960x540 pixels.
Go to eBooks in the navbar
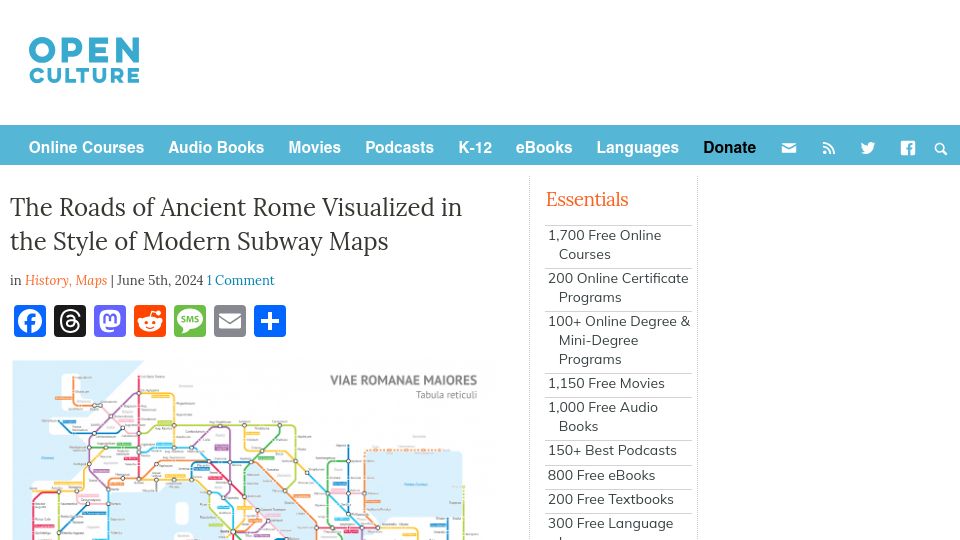(544, 148)
